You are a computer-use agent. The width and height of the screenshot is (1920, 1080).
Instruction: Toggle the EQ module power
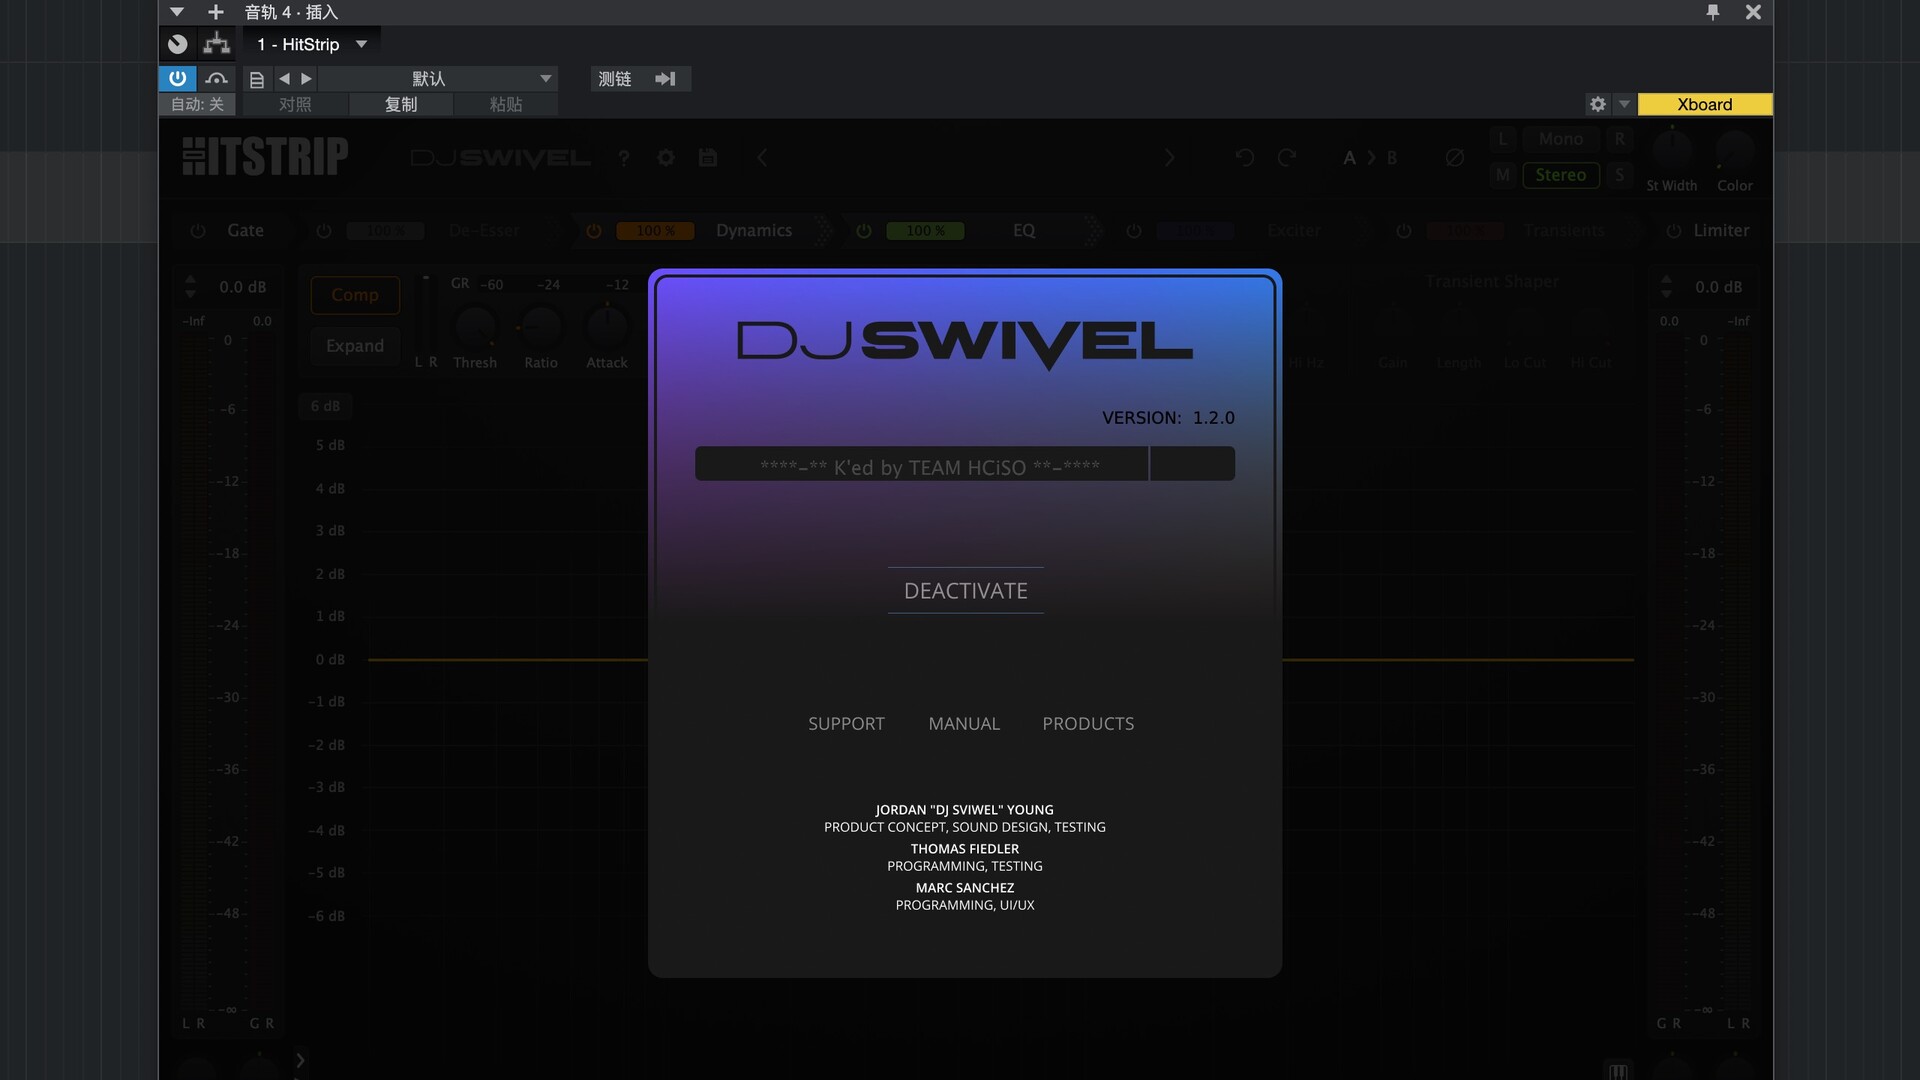[864, 231]
